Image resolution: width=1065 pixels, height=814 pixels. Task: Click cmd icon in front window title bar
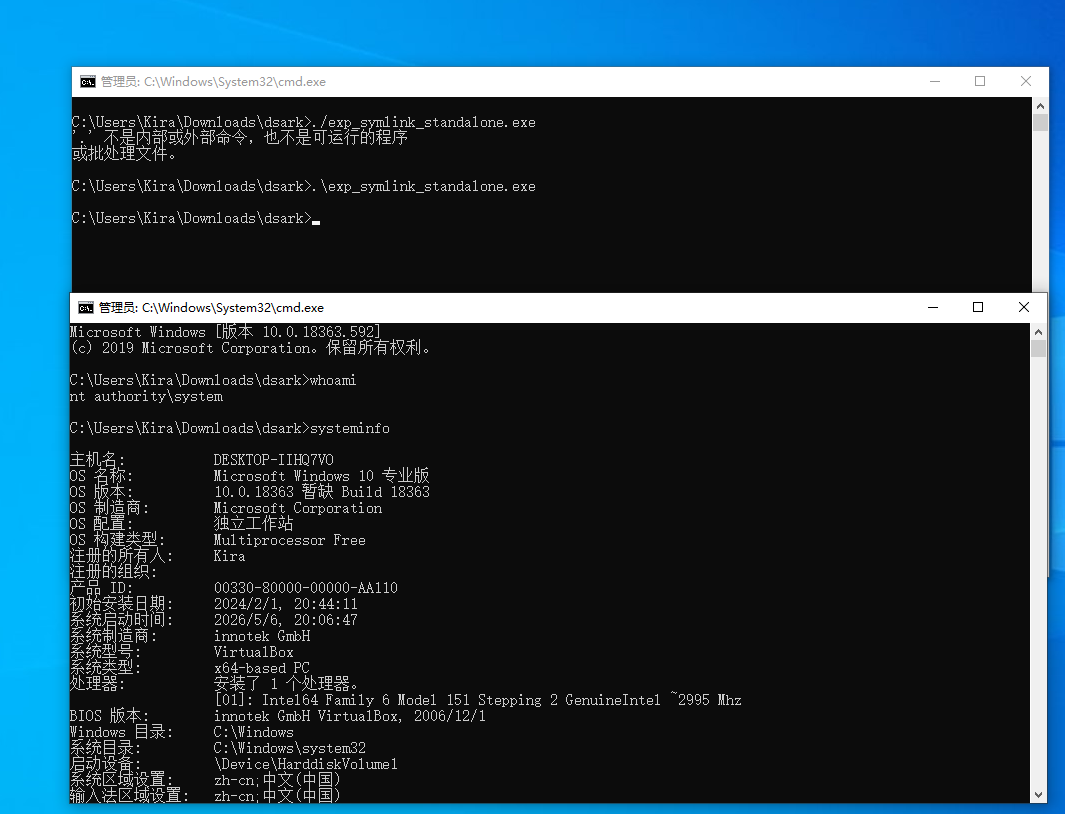[86, 308]
